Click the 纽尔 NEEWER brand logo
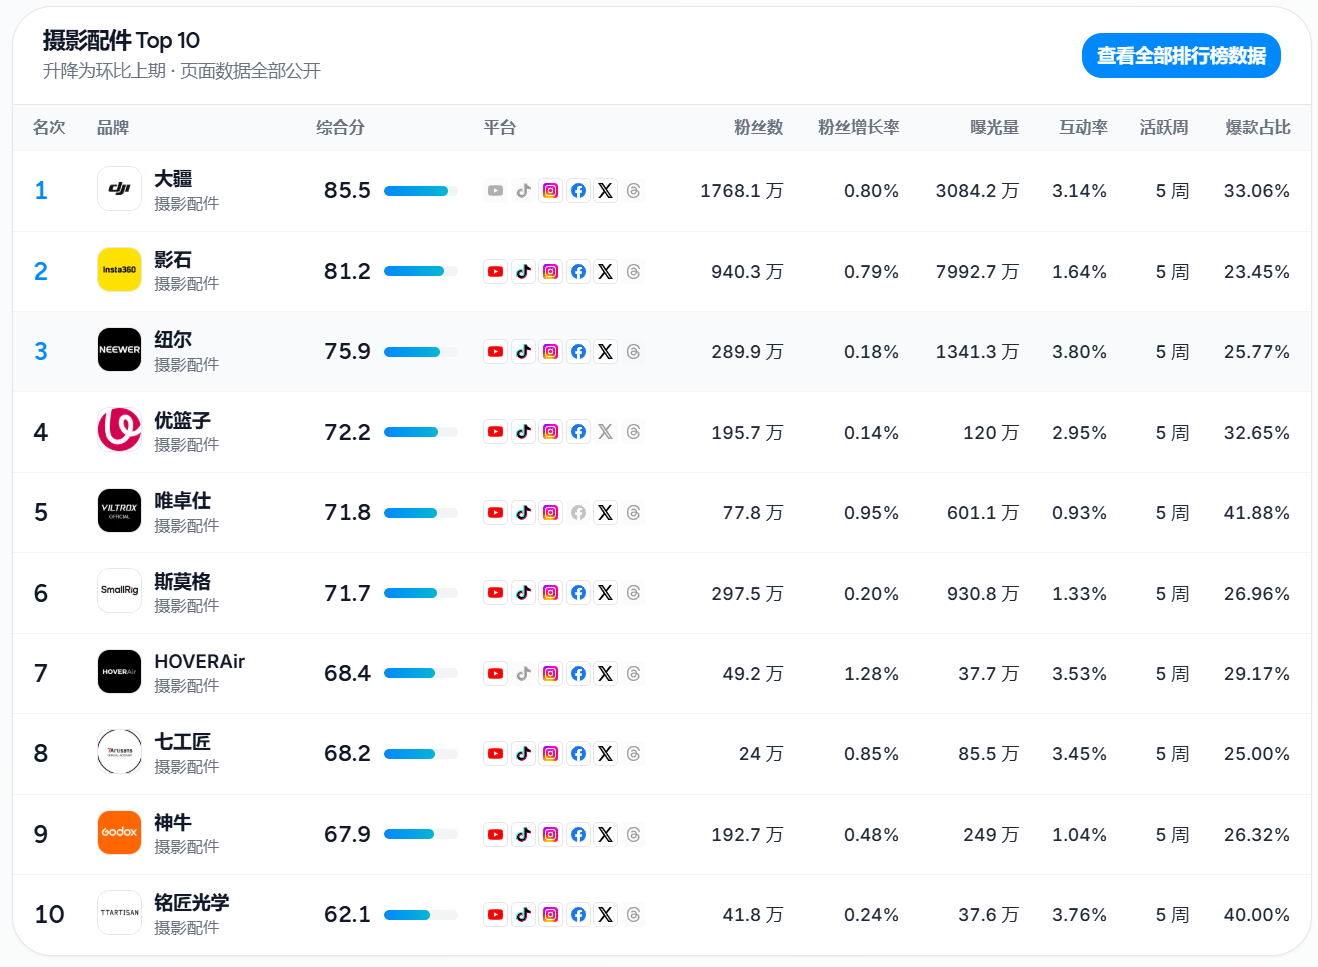1318x967 pixels. click(x=119, y=350)
